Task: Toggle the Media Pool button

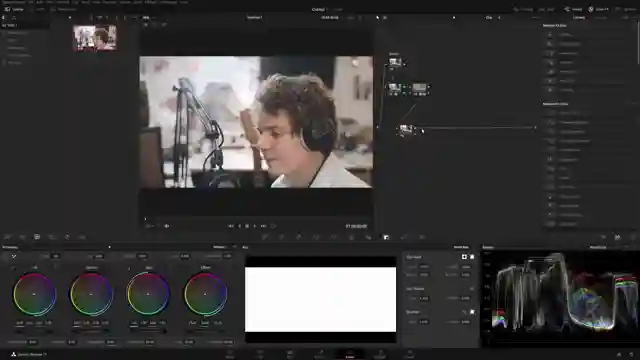Action: (x=64, y=9)
